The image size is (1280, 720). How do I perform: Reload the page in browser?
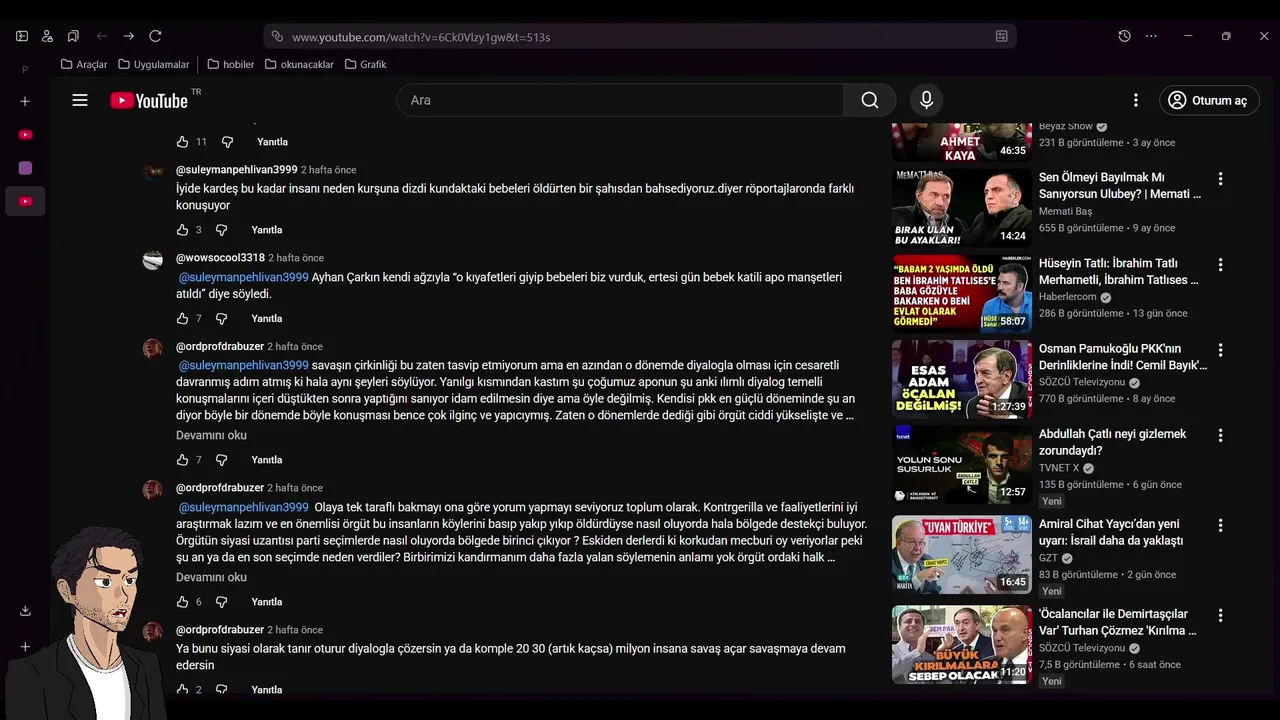[155, 36]
